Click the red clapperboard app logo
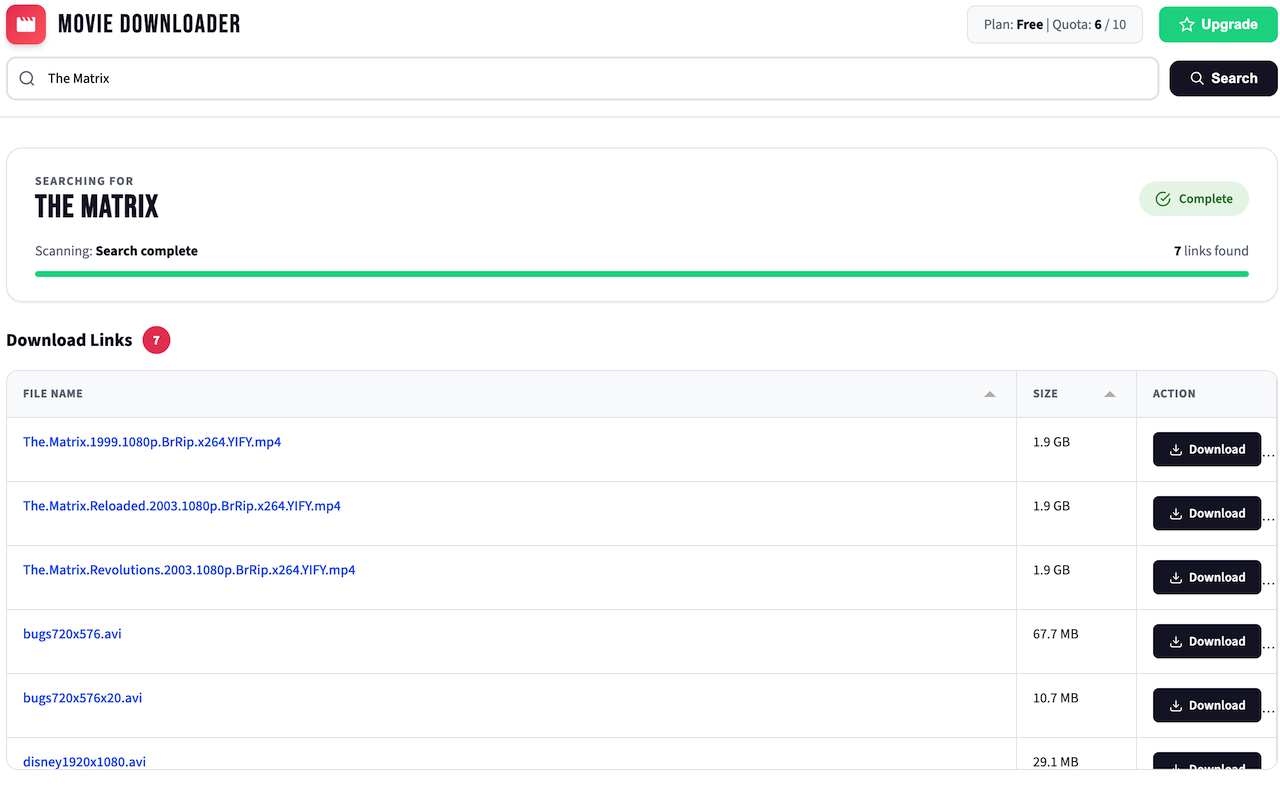This screenshot has width=1280, height=800. click(x=26, y=24)
